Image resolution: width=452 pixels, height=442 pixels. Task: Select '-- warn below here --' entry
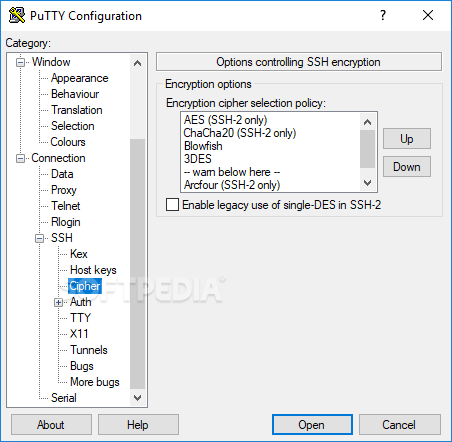pos(232,172)
